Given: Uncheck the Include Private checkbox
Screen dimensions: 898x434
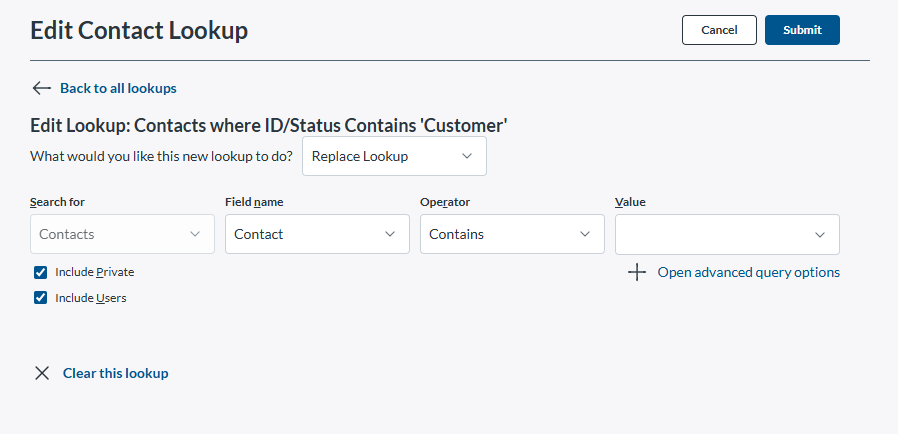Looking at the screenshot, I should [41, 272].
